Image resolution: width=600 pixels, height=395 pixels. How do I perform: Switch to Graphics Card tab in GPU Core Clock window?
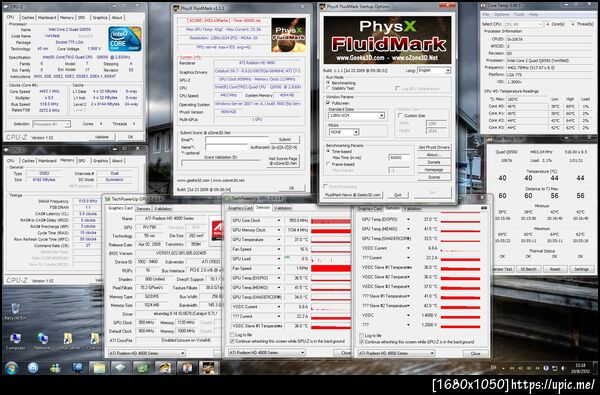pos(240,208)
